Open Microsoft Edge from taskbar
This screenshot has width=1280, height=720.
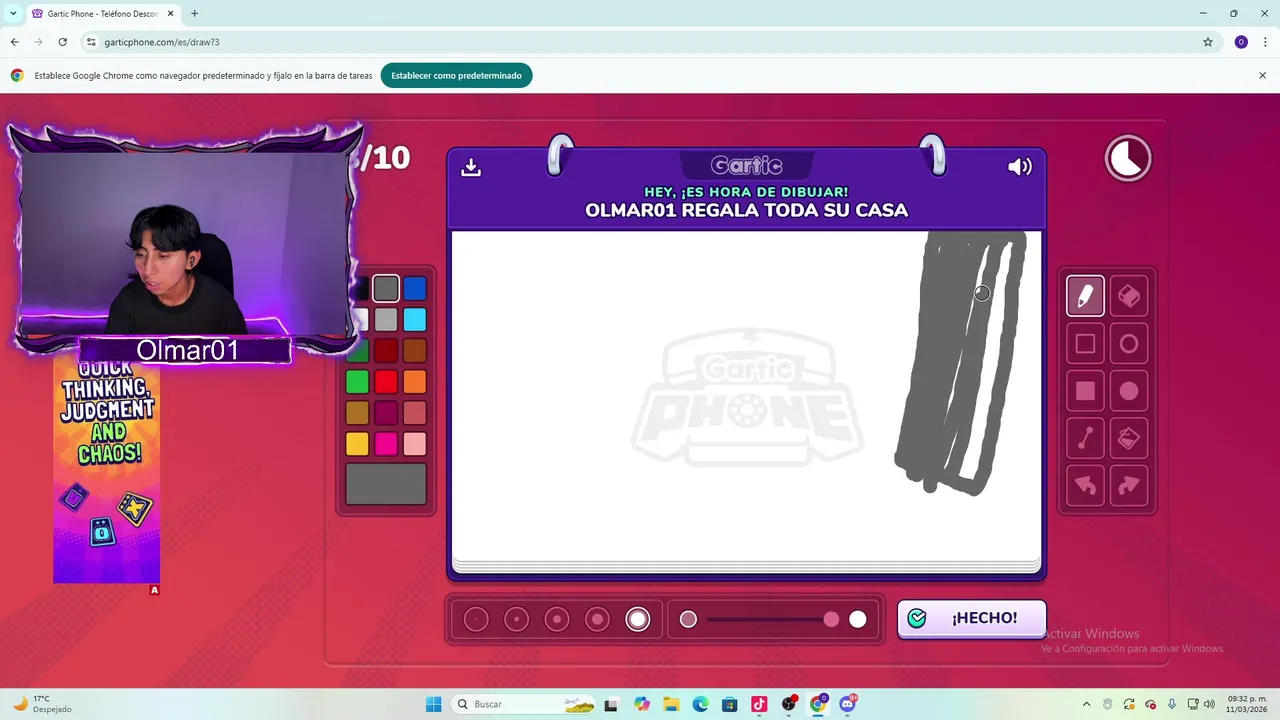tap(700, 704)
